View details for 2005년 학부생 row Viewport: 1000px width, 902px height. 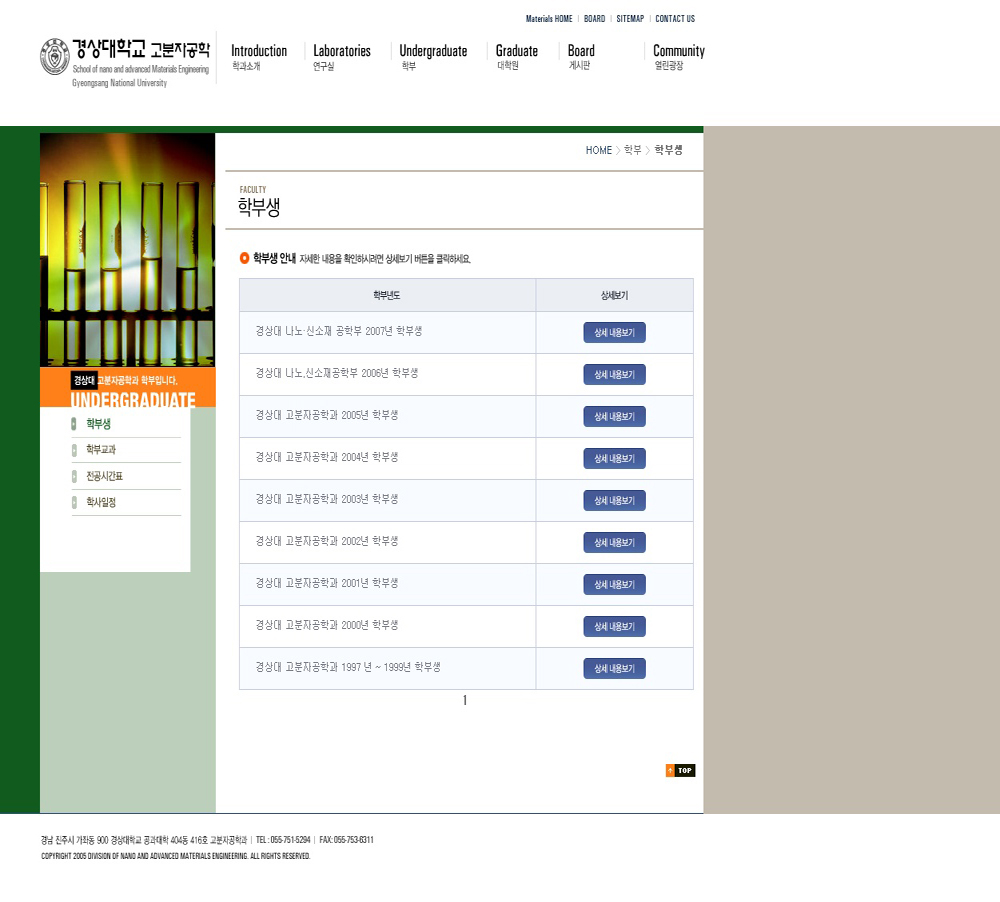tap(614, 417)
